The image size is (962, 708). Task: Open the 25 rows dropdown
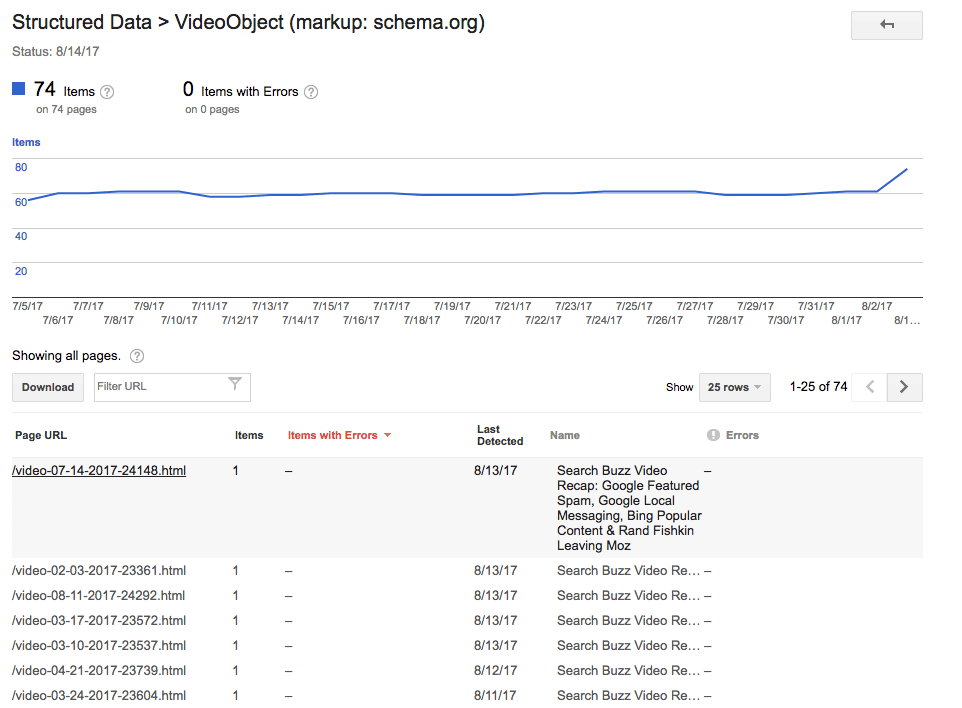(x=735, y=387)
